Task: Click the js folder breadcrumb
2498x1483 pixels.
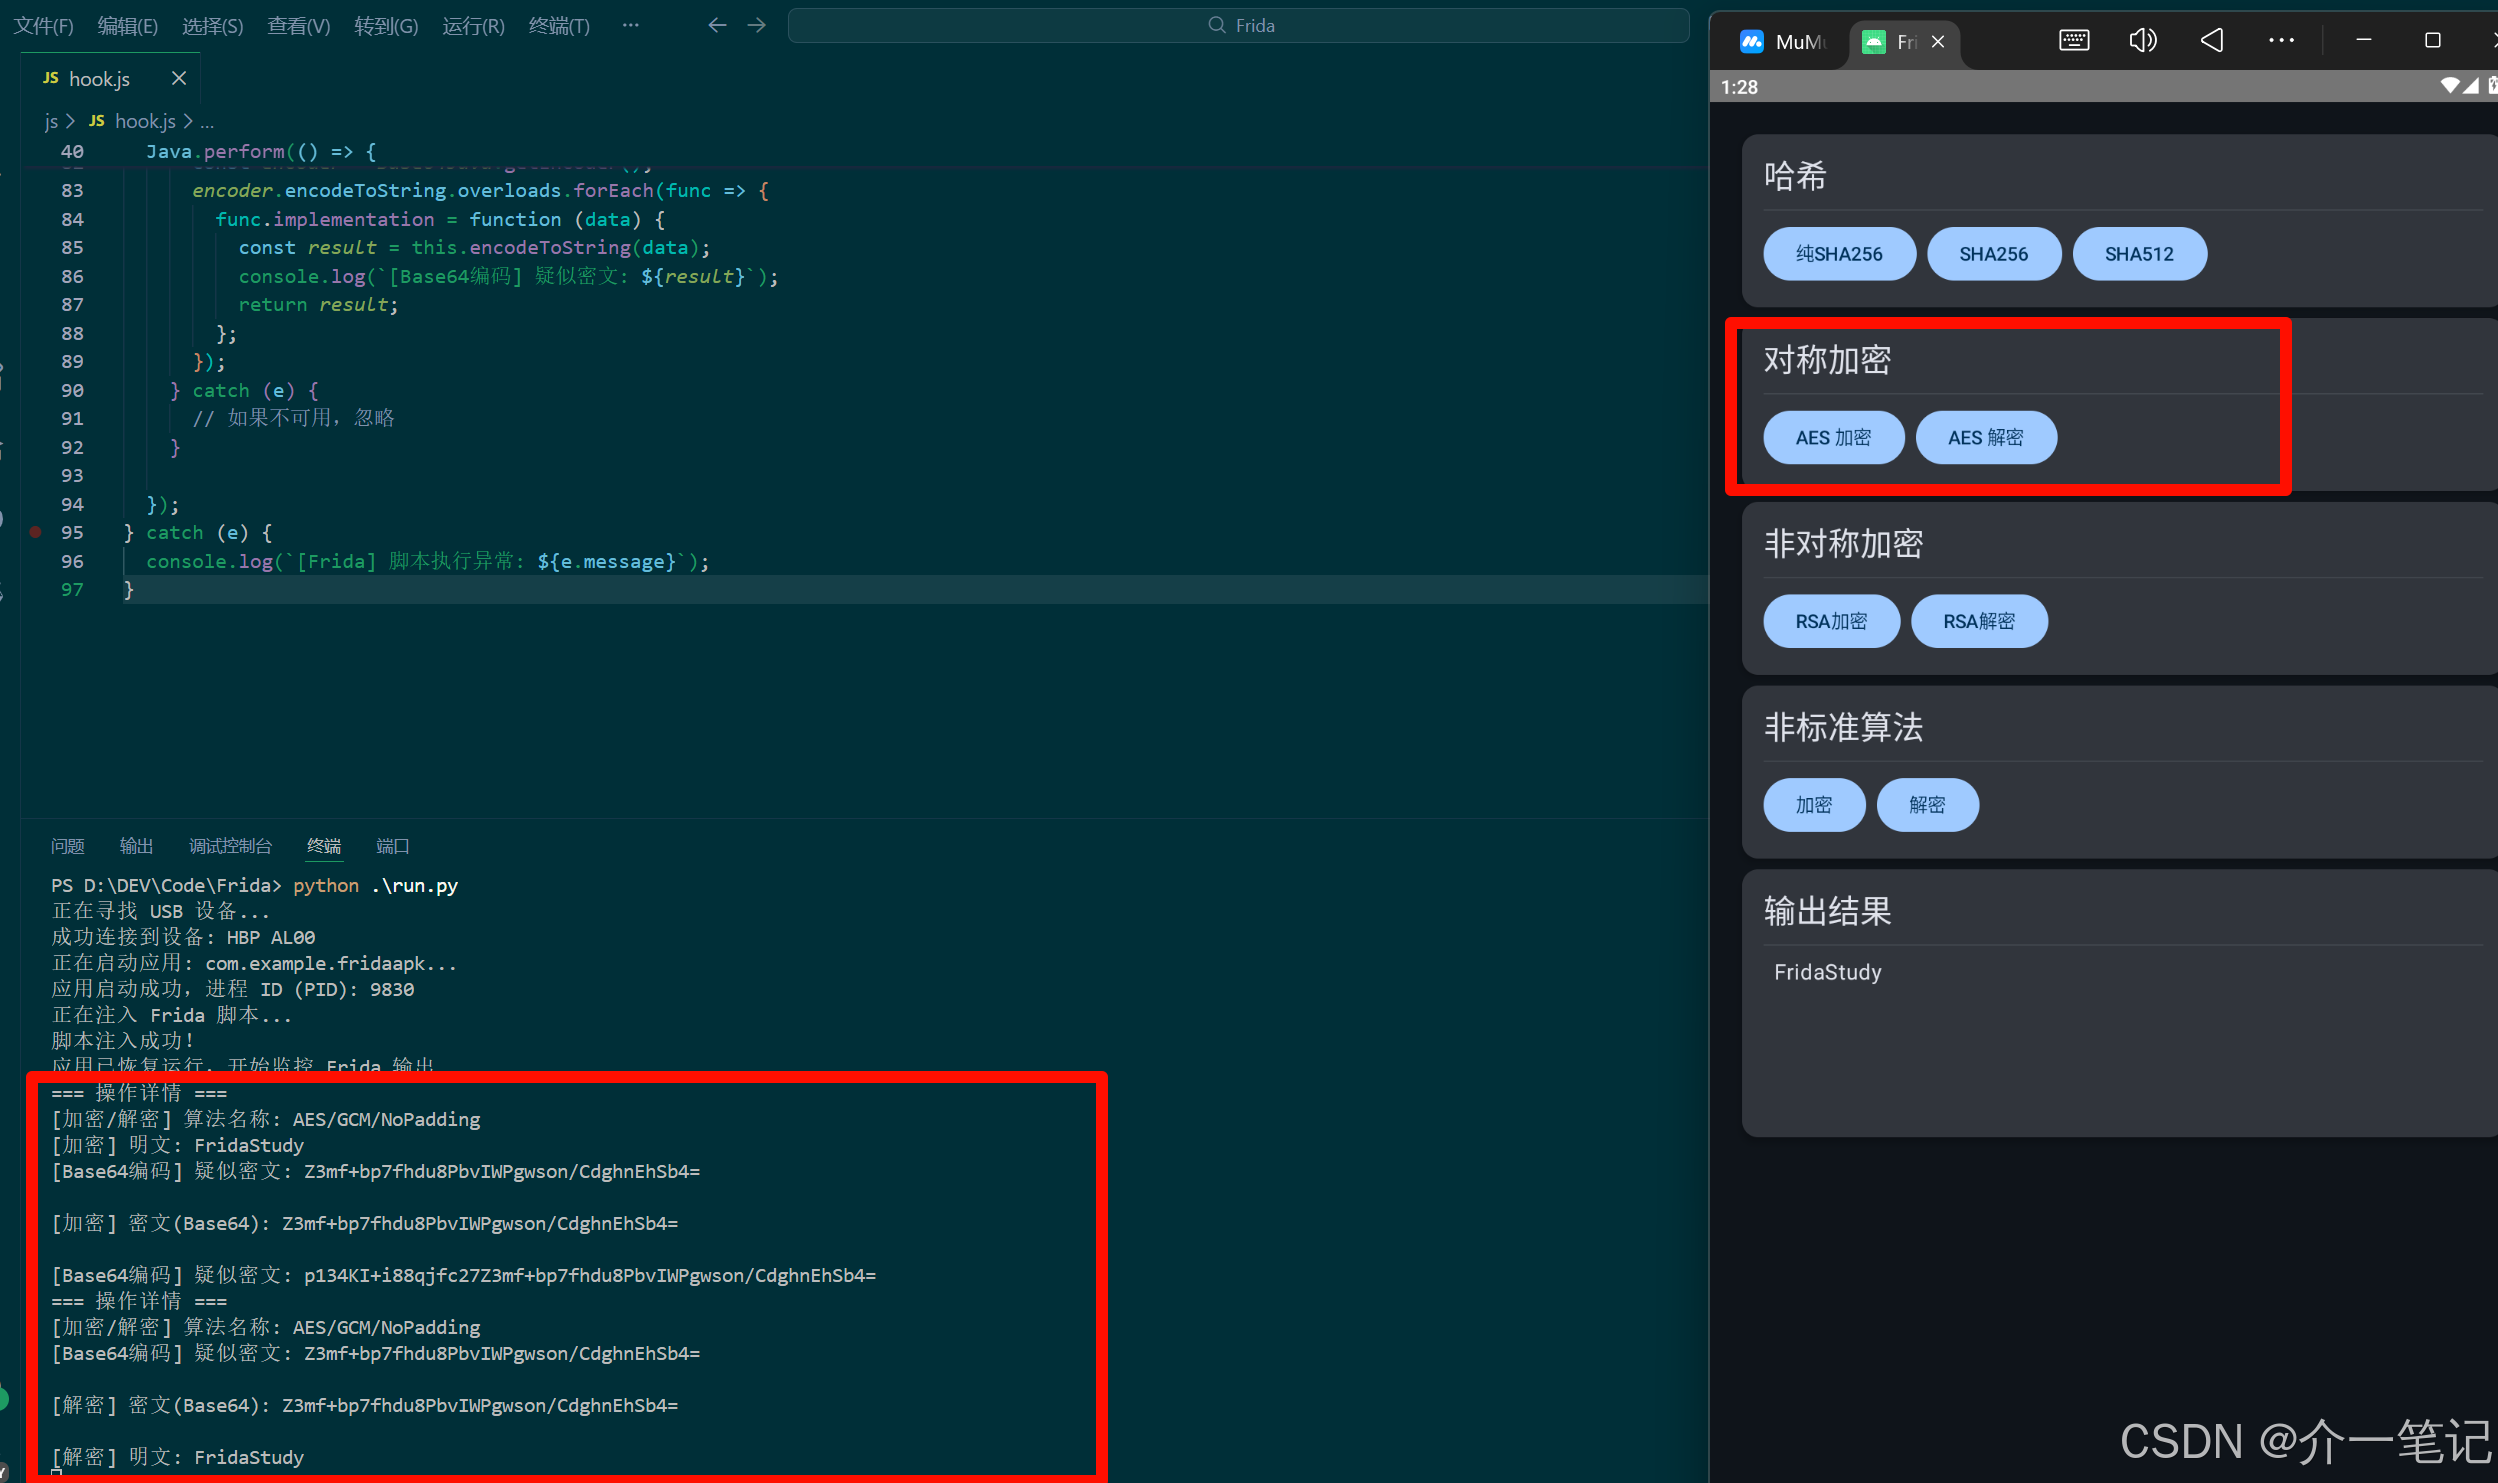Action: pyautogui.click(x=51, y=122)
